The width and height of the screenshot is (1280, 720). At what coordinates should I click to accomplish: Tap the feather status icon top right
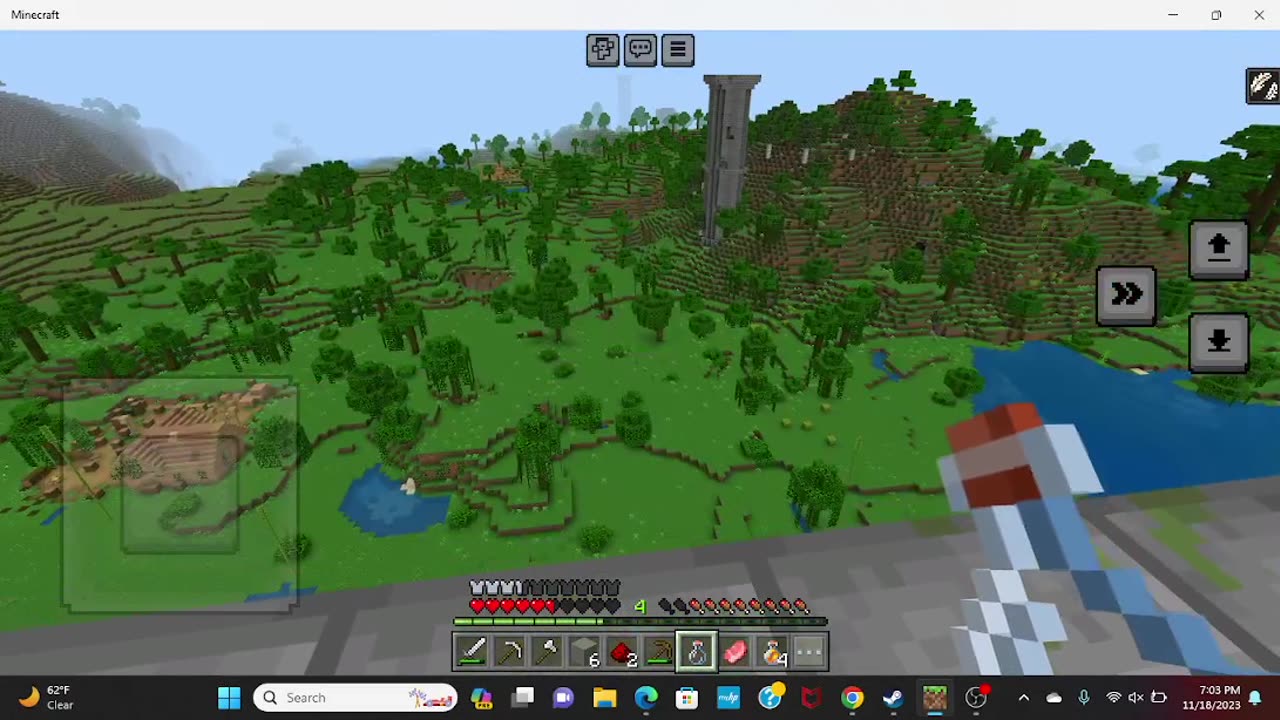click(x=1263, y=86)
